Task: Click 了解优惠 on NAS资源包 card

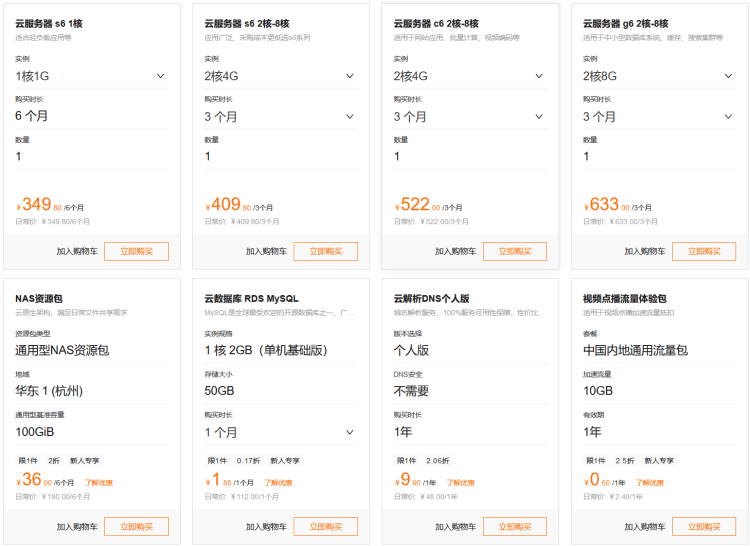Action: [98, 482]
